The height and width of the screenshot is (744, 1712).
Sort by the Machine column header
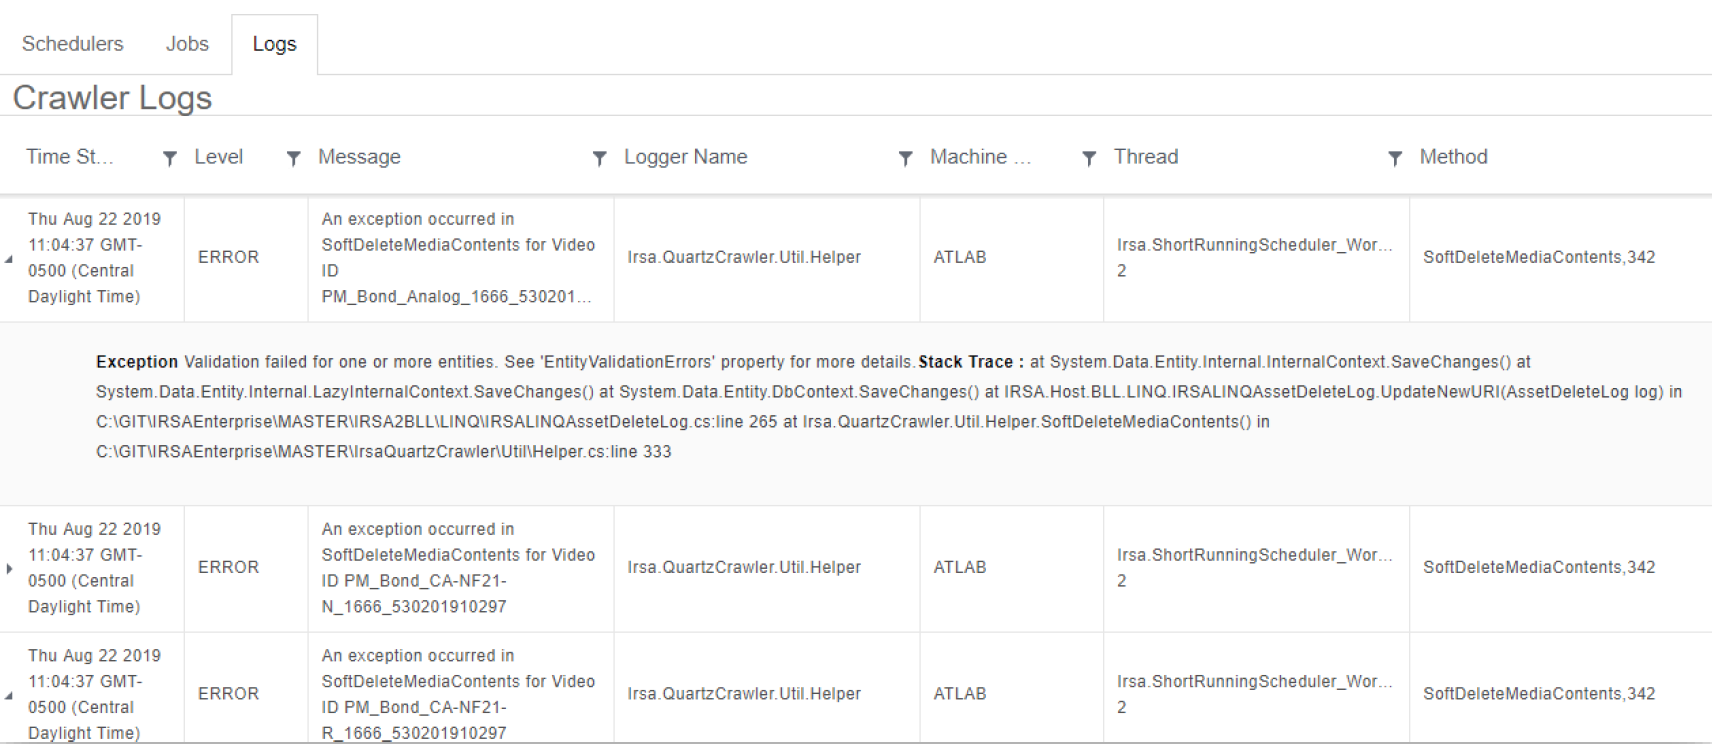coord(980,157)
